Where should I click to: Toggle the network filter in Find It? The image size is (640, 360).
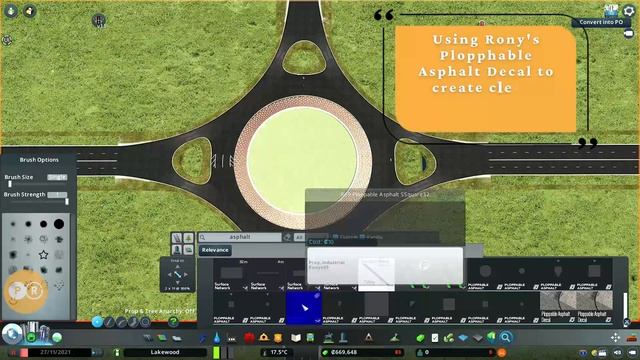[x=177, y=238]
